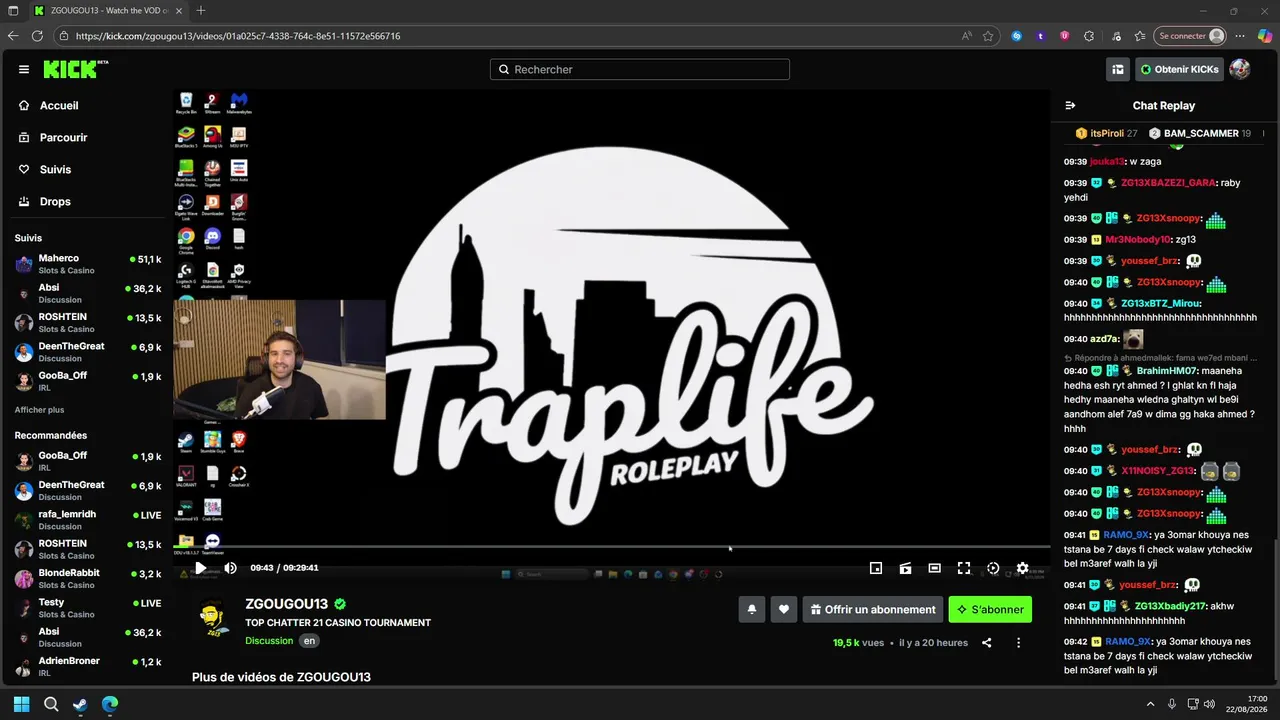
Task: Click top gifter BAM_SCAMMER
Action: [x=1199, y=133]
